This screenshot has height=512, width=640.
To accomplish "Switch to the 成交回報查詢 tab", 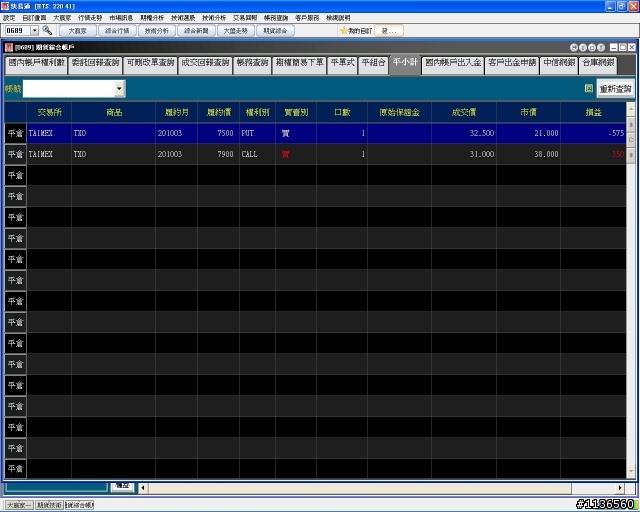I will pyautogui.click(x=205, y=65).
